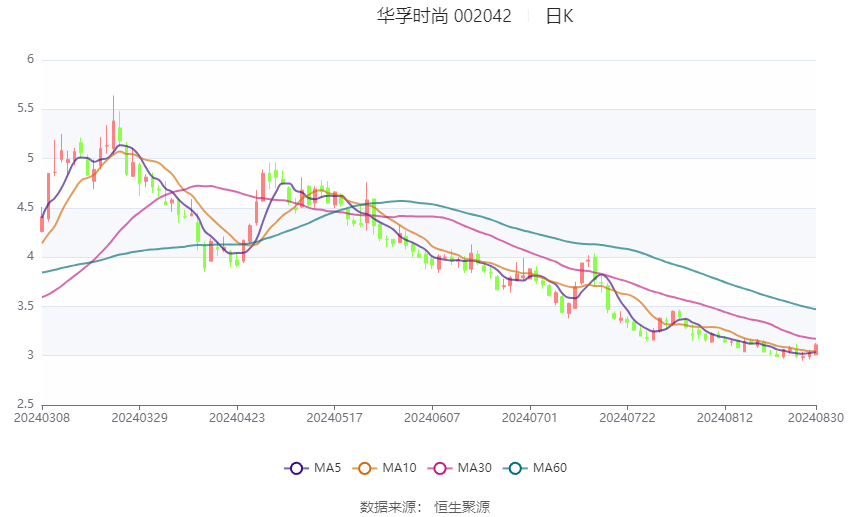This screenshot has width=850, height=517.
Task: Click the 3.5 y-axis value label
Action: (25, 306)
